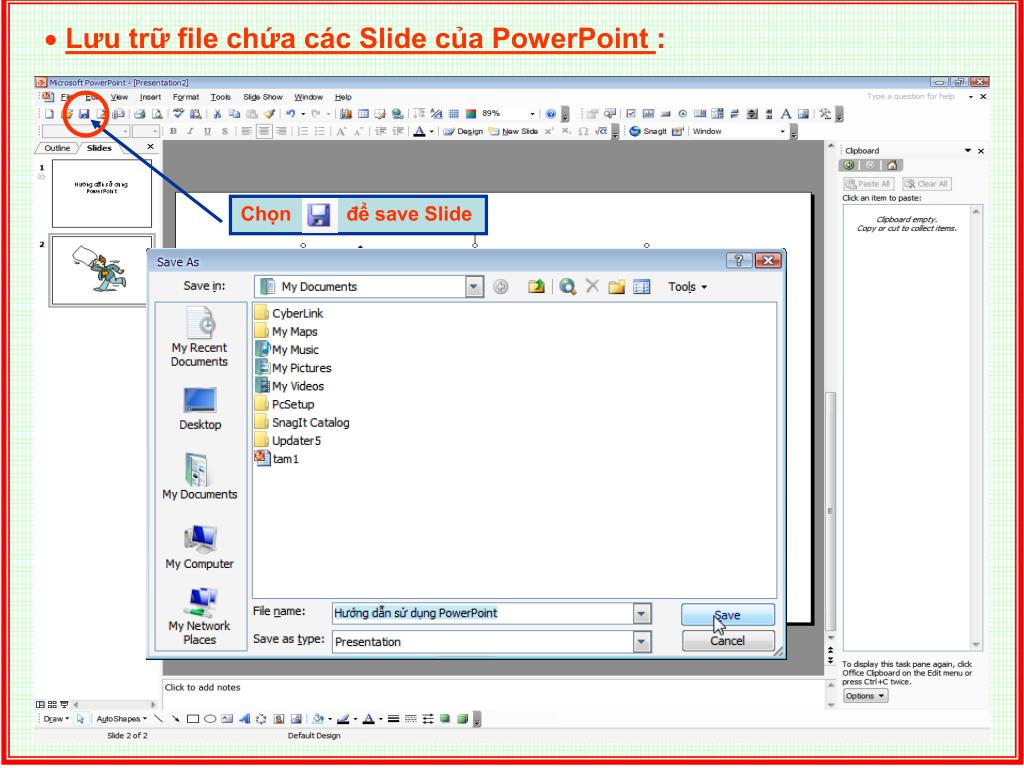Click the Insert Table icon in toolbar

click(x=363, y=114)
